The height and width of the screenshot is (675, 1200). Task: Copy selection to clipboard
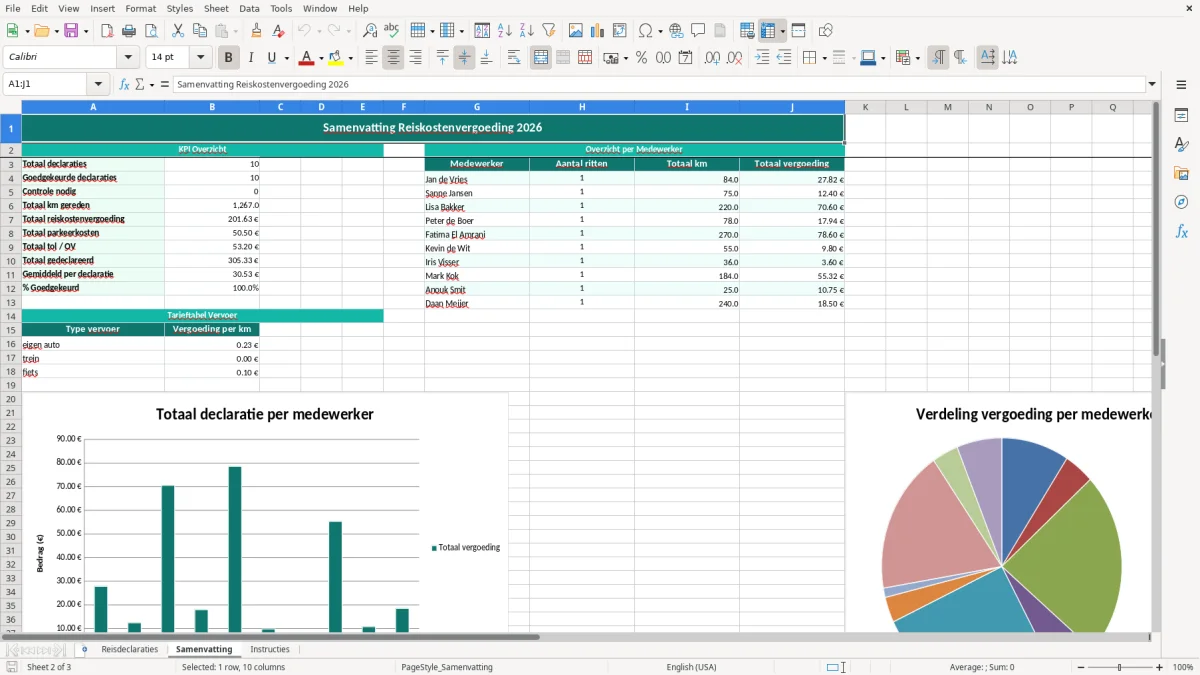[x=199, y=31]
